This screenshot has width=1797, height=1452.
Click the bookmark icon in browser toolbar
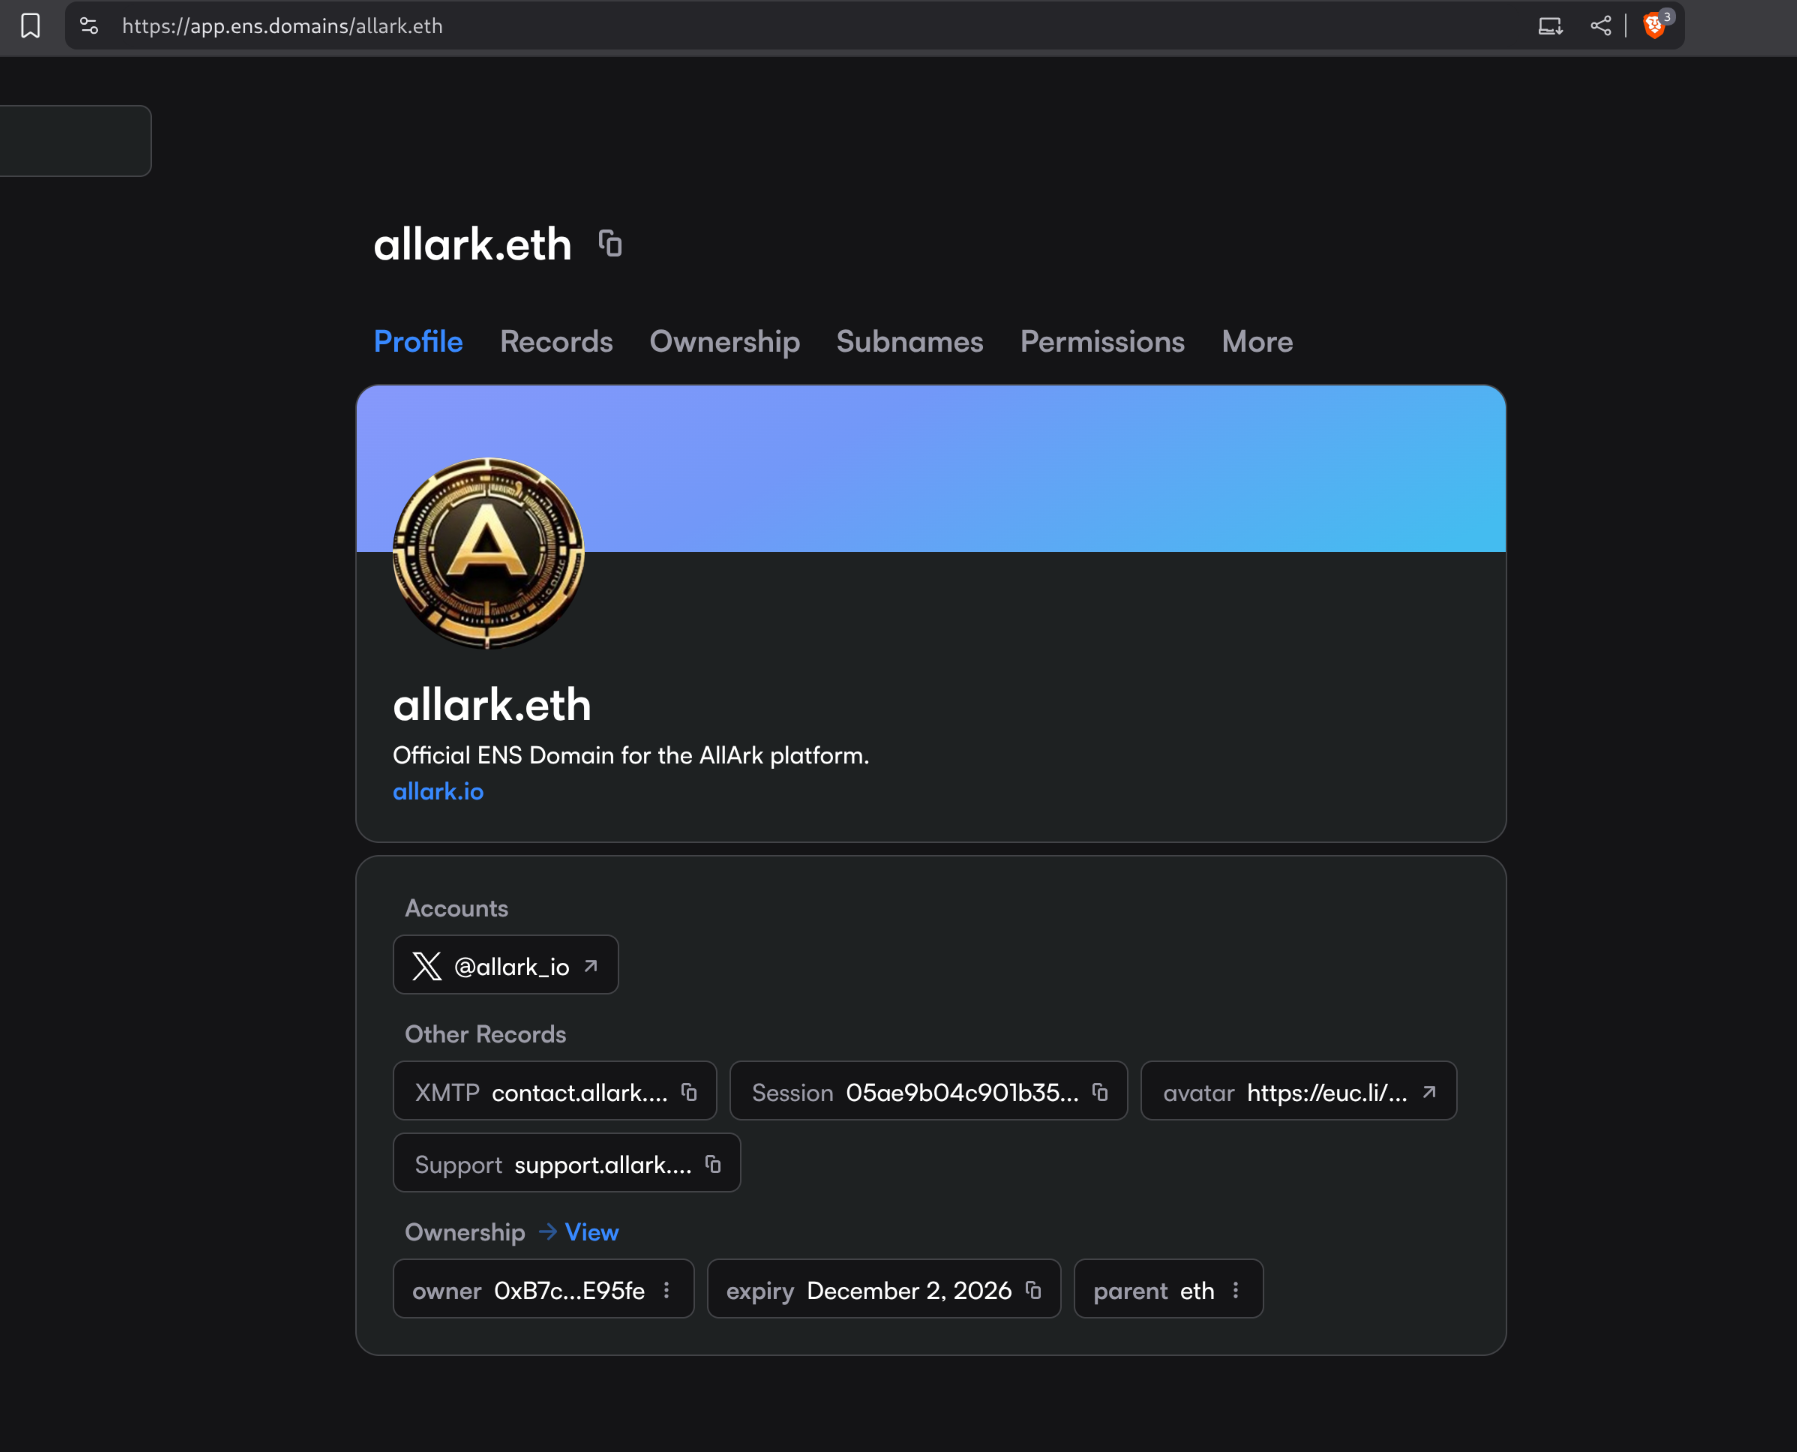pos(31,26)
